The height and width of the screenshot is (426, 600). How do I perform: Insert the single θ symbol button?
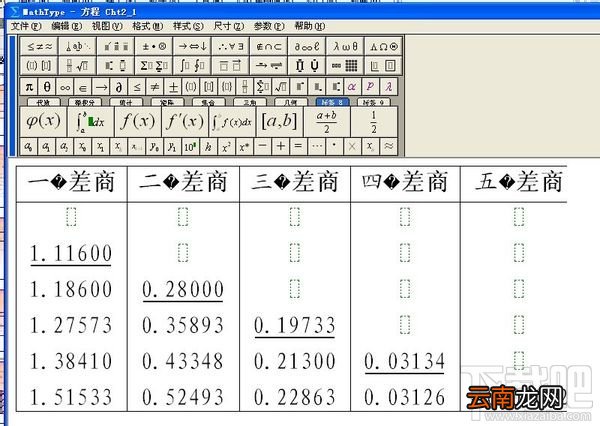(47, 87)
